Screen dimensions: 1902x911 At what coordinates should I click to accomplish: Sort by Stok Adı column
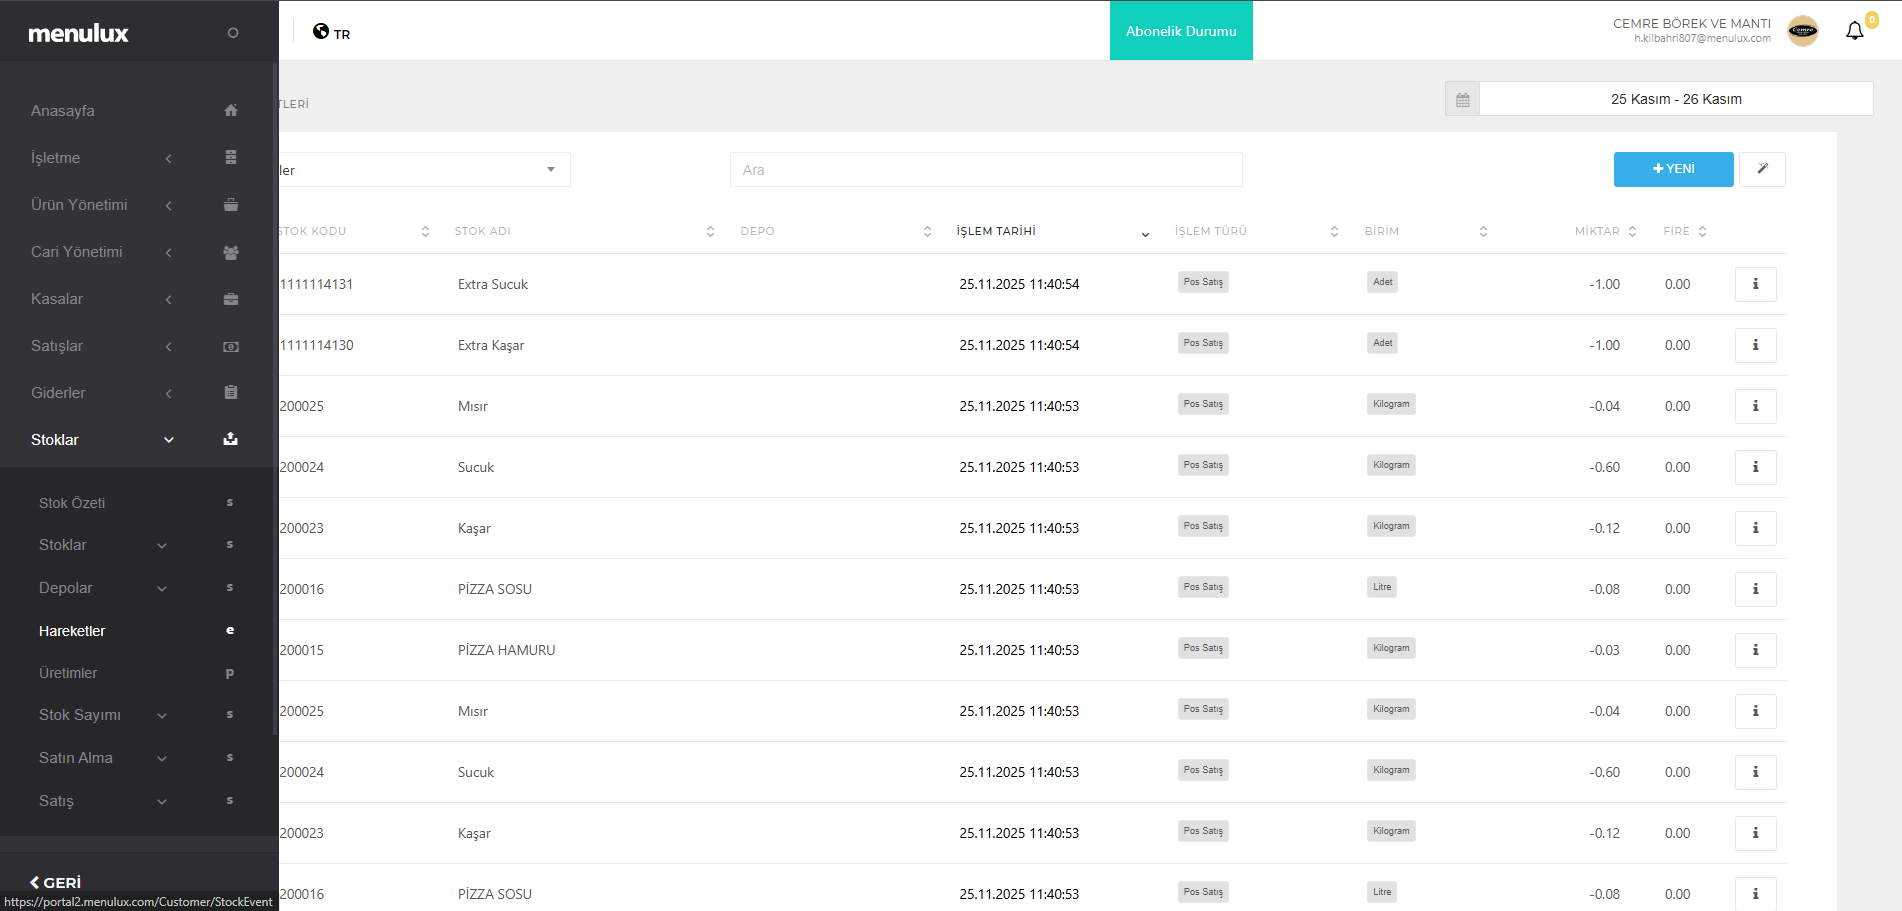tap(710, 231)
